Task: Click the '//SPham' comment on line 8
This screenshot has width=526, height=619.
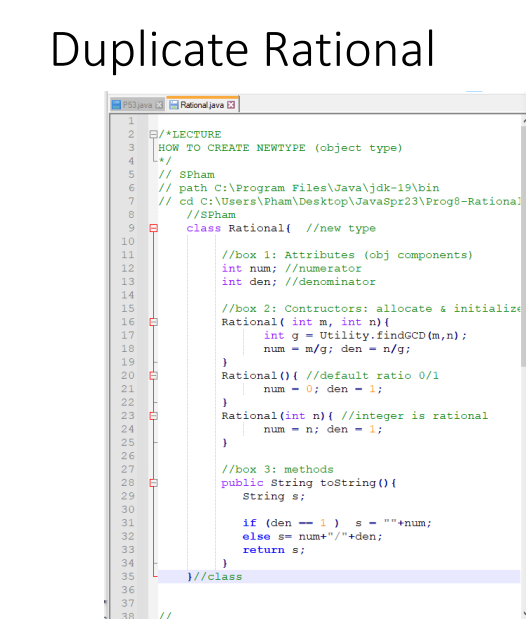Action: (x=211, y=215)
